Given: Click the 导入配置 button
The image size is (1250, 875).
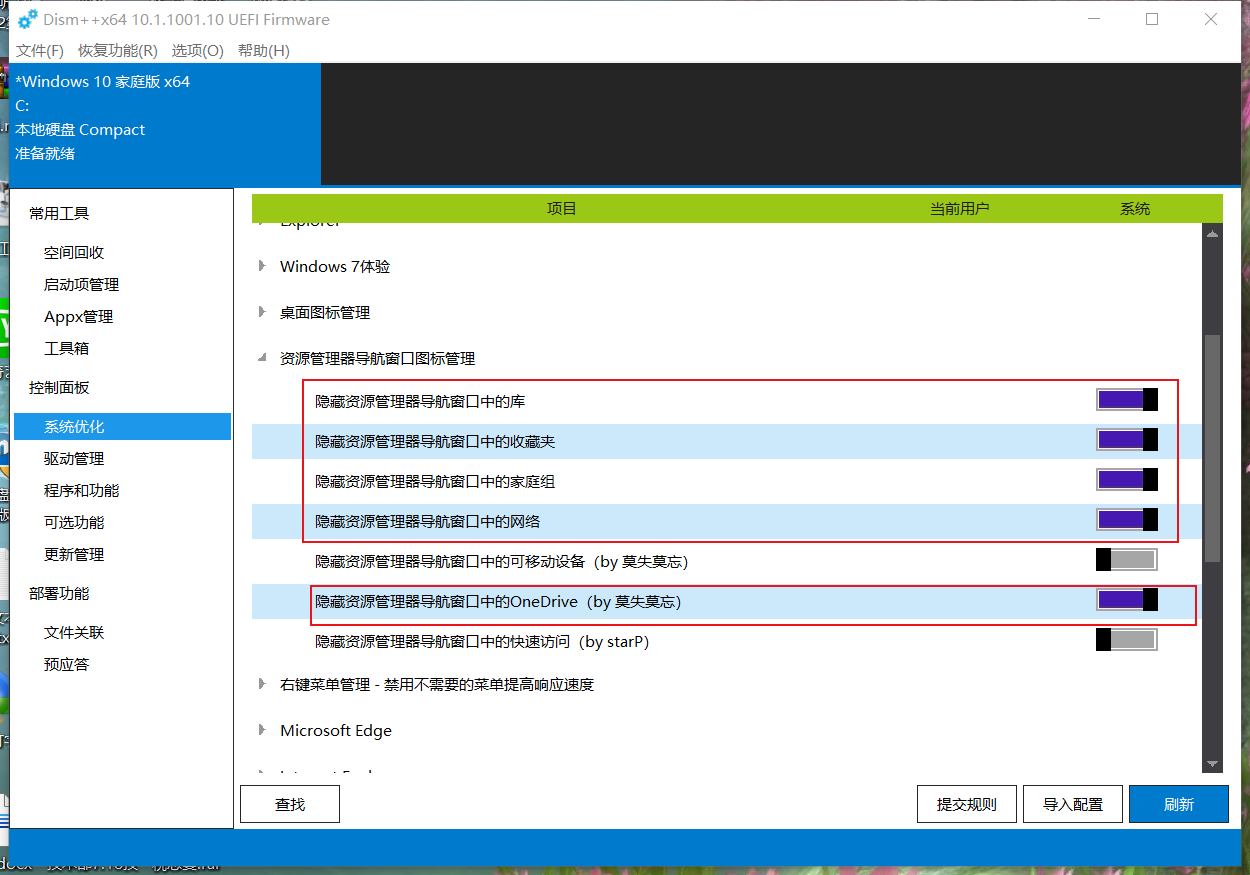Looking at the screenshot, I should [x=1073, y=804].
